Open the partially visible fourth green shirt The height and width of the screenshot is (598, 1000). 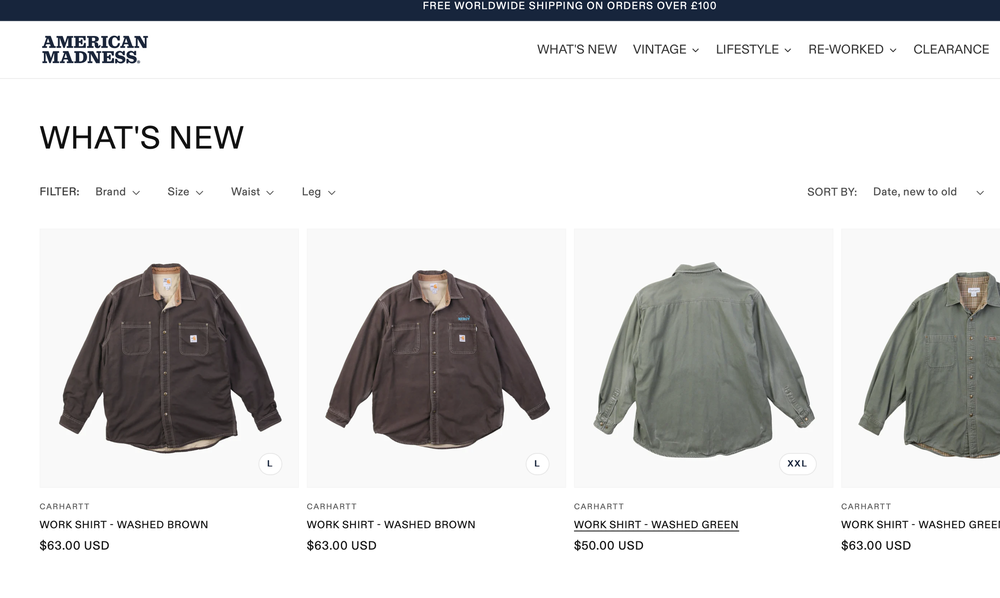pos(920,358)
